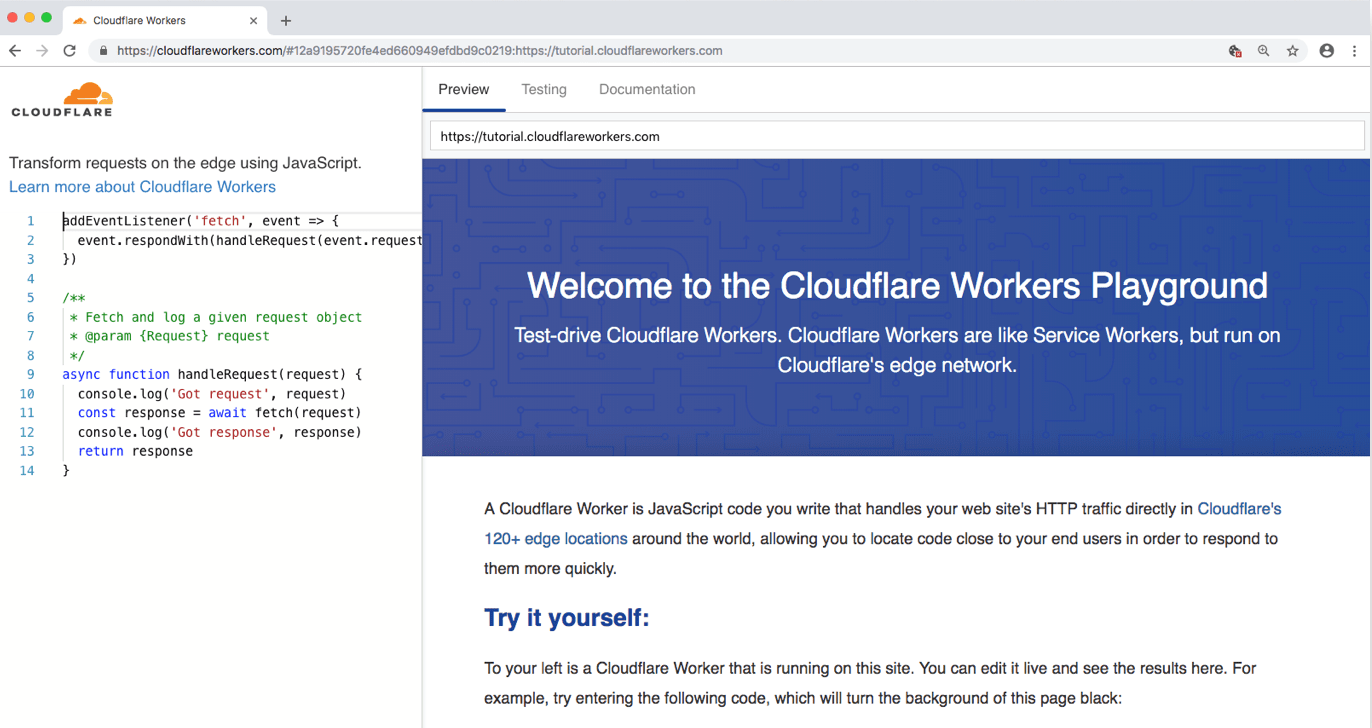Click the const response = await fetch line

220,413
